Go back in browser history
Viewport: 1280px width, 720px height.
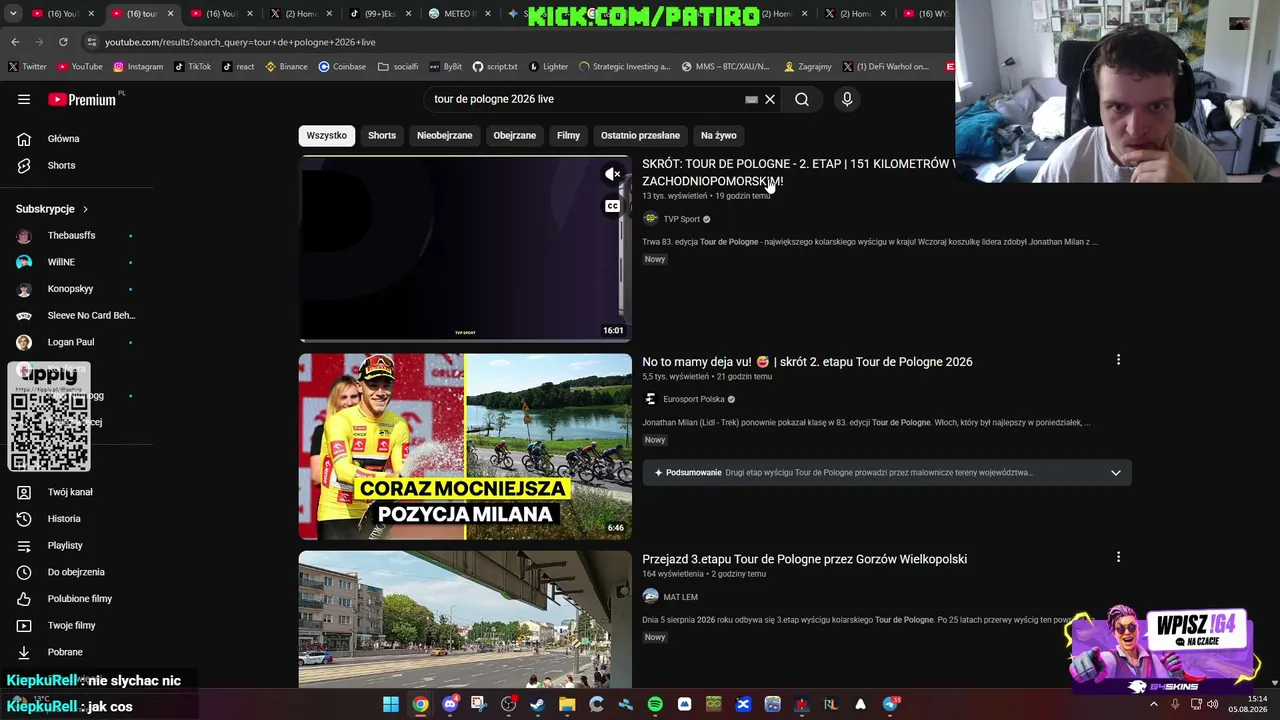coord(15,42)
